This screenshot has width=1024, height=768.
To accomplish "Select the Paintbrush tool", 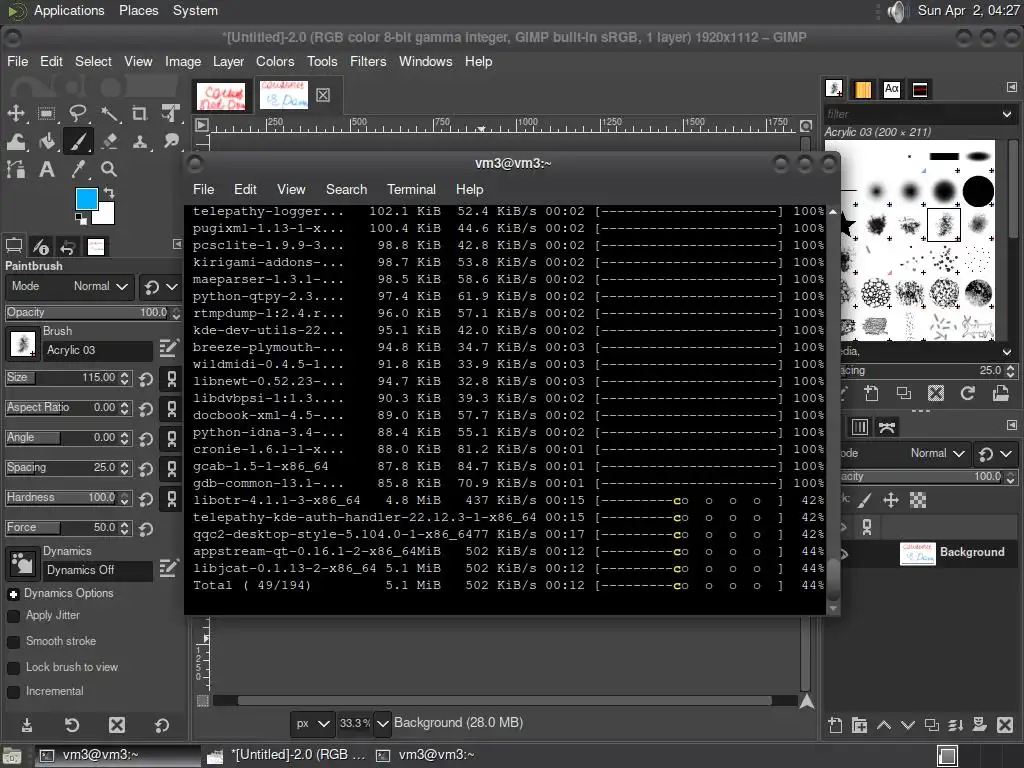I will pos(78,141).
